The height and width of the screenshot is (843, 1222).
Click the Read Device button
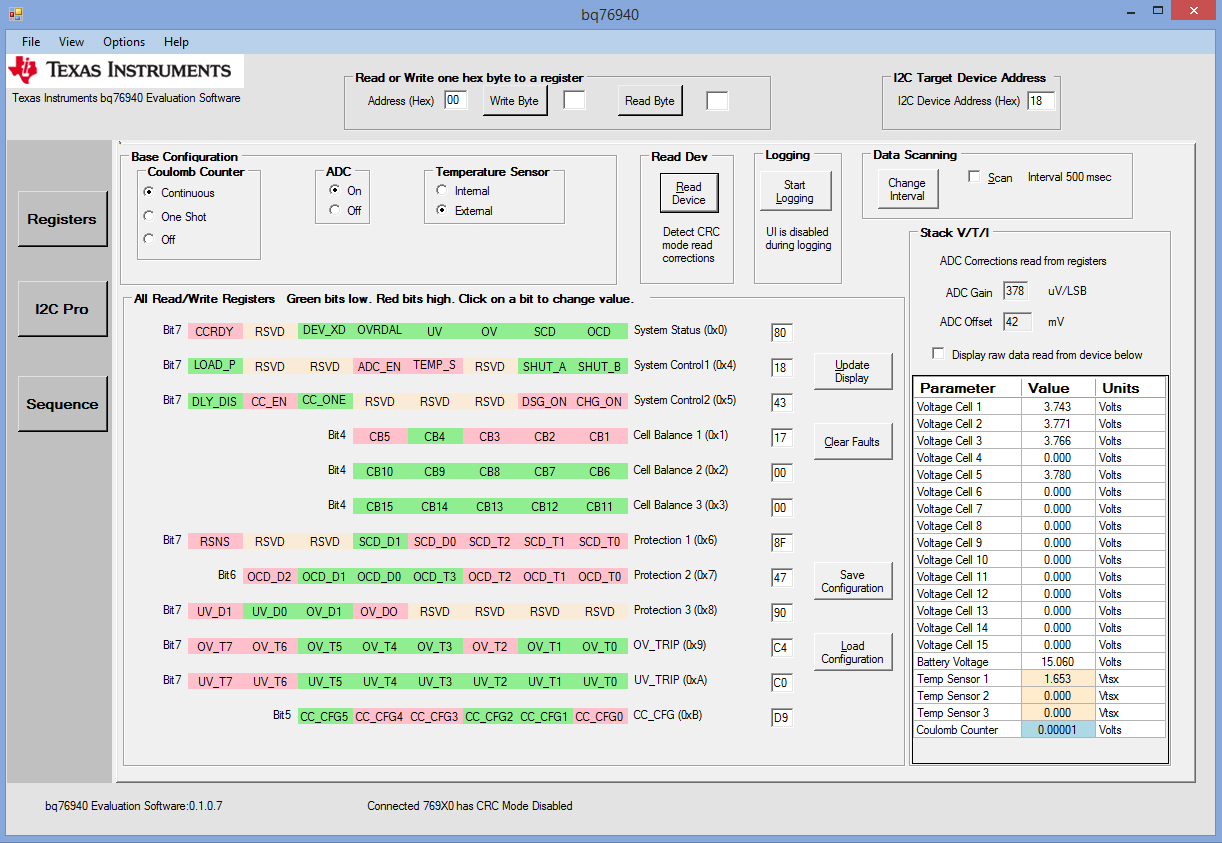point(689,193)
